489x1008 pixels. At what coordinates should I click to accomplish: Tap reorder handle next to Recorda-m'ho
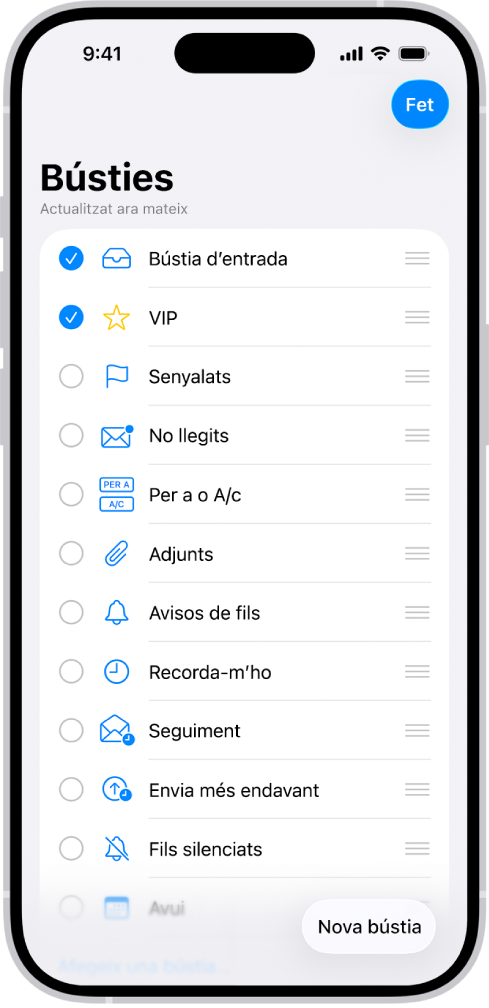tap(417, 672)
